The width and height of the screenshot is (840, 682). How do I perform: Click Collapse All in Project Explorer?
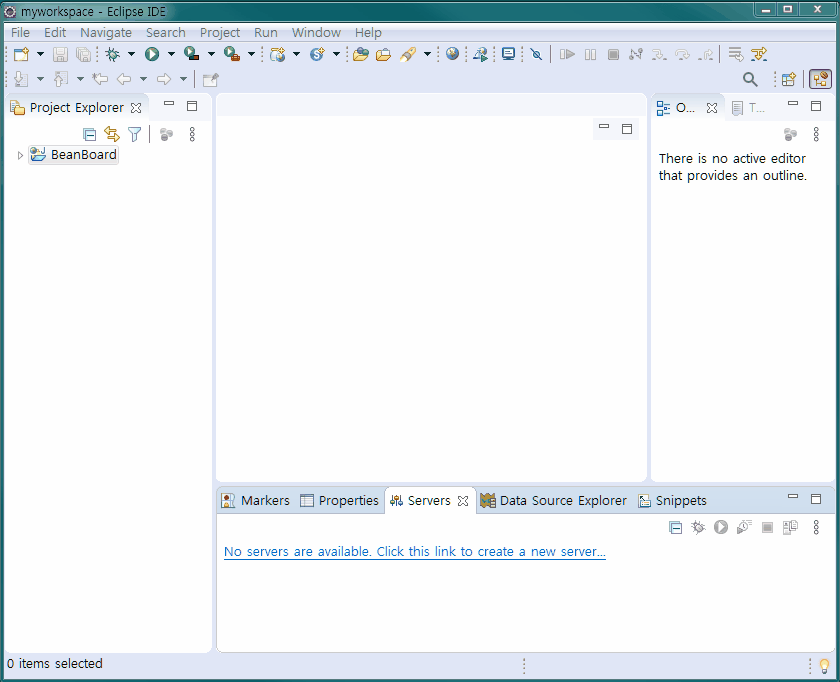coord(89,134)
